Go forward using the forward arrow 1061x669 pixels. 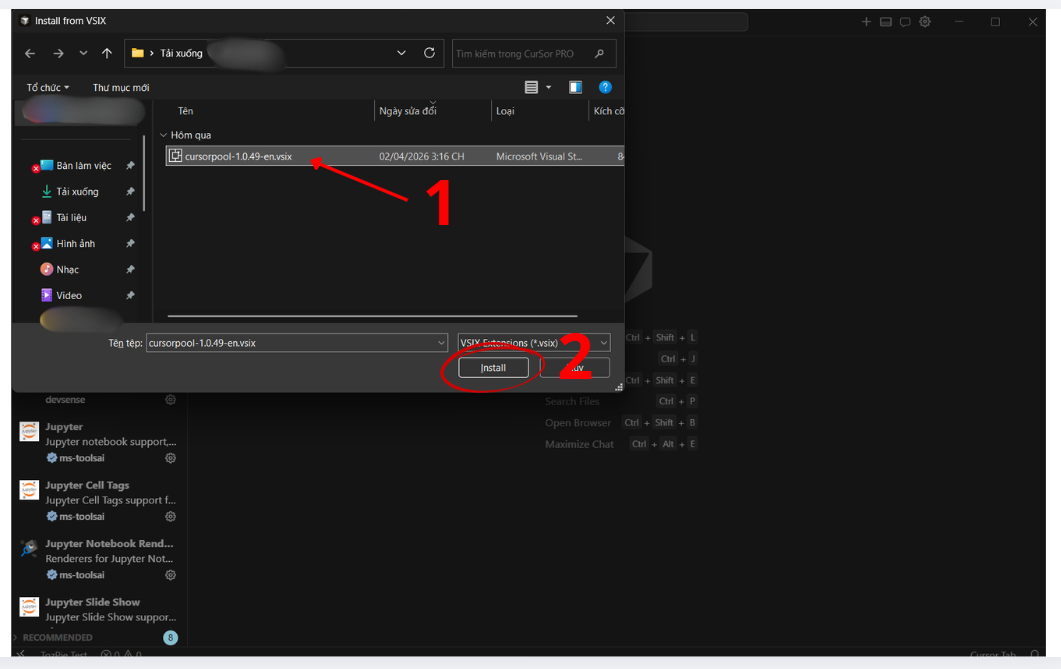point(58,53)
